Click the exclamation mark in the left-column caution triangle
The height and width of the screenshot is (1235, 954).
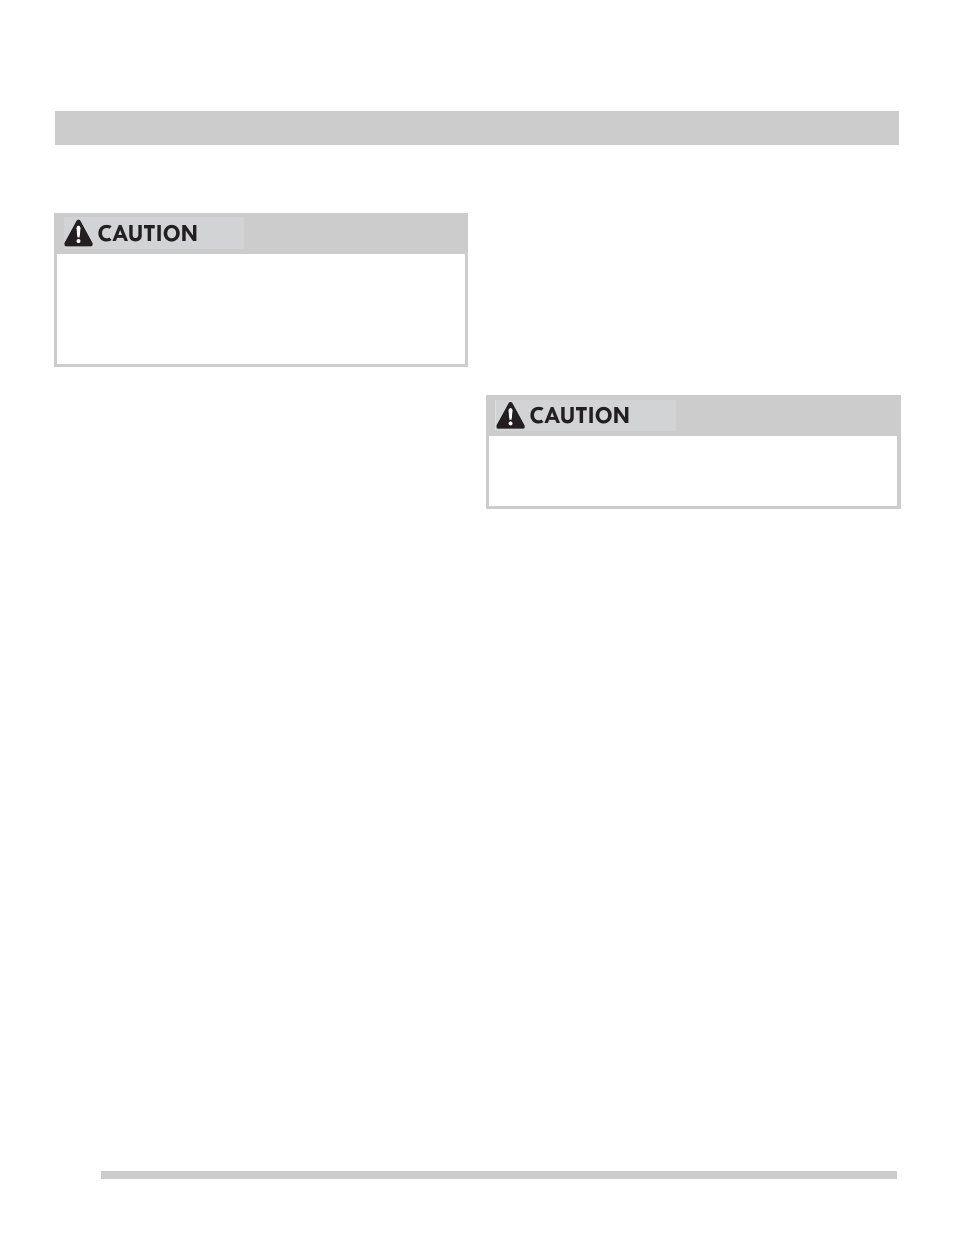[78, 236]
